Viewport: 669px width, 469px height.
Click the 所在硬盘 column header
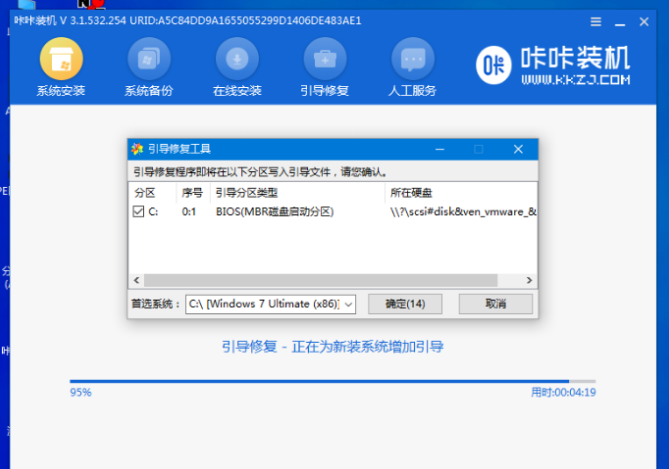[411, 192]
